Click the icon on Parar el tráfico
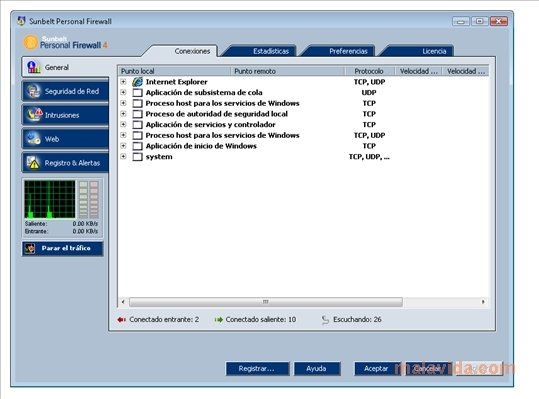 coord(30,248)
